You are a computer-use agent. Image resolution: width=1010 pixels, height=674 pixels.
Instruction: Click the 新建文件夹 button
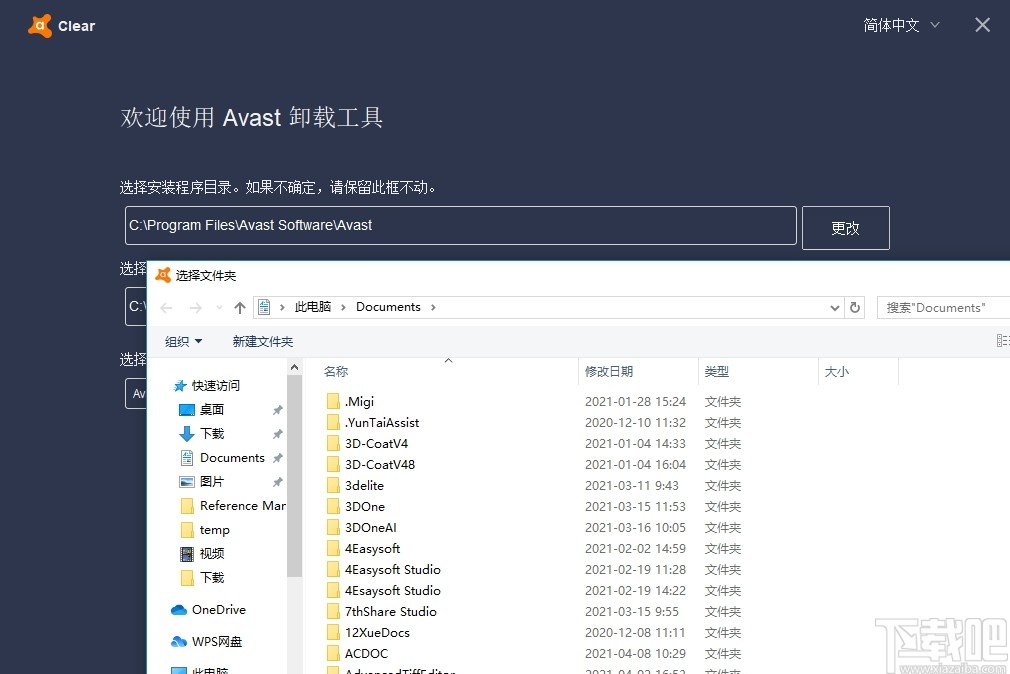tap(262, 340)
